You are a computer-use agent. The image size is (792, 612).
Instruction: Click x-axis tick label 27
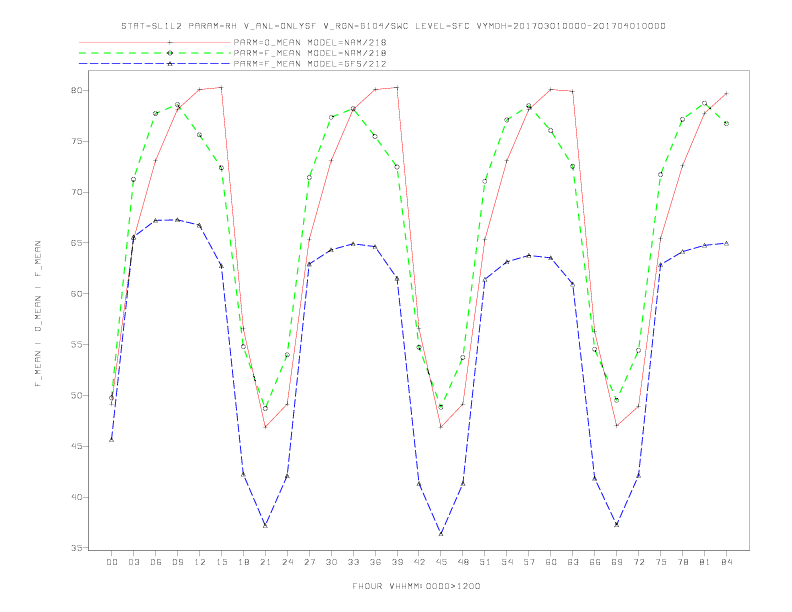point(310,562)
